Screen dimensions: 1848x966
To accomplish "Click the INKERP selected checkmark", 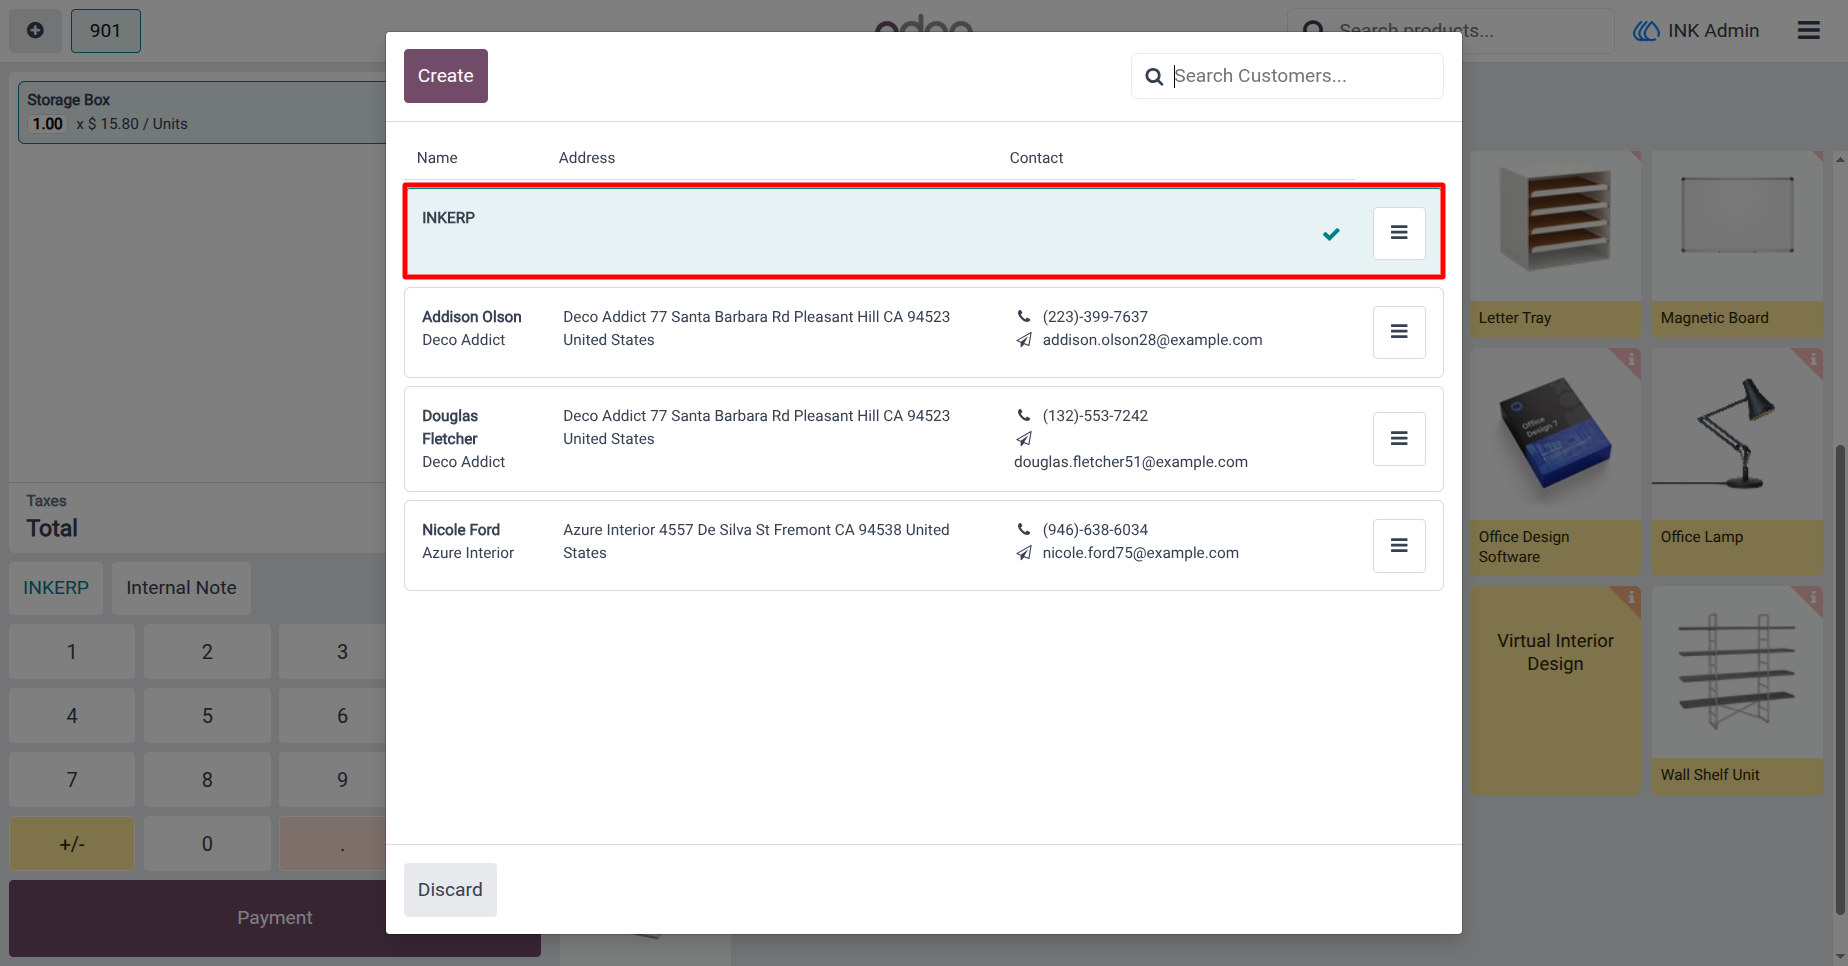I will 1331,234.
